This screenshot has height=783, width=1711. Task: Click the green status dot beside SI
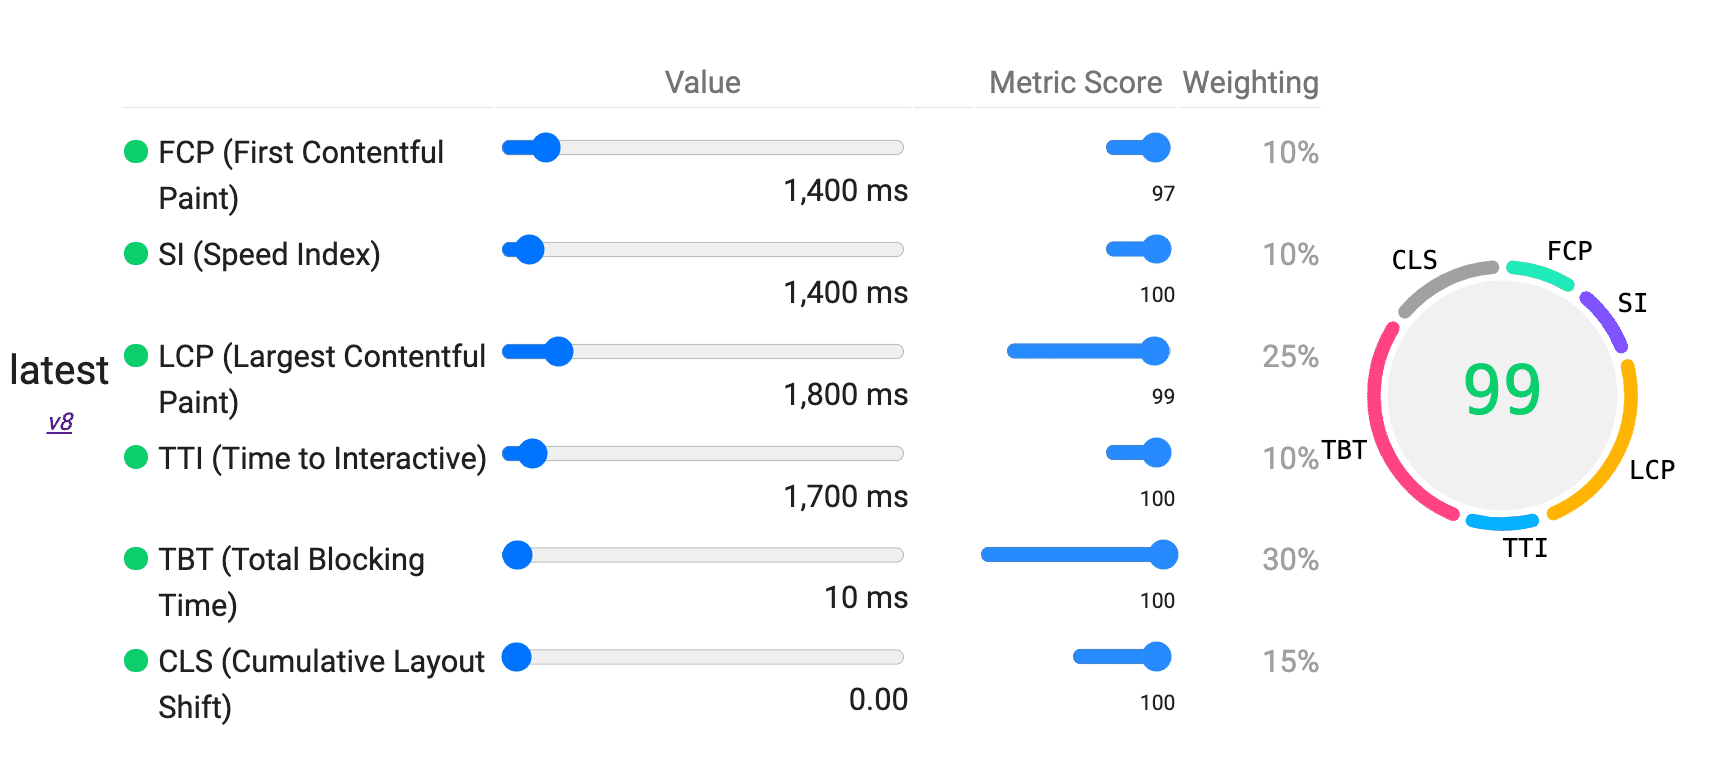tap(136, 254)
